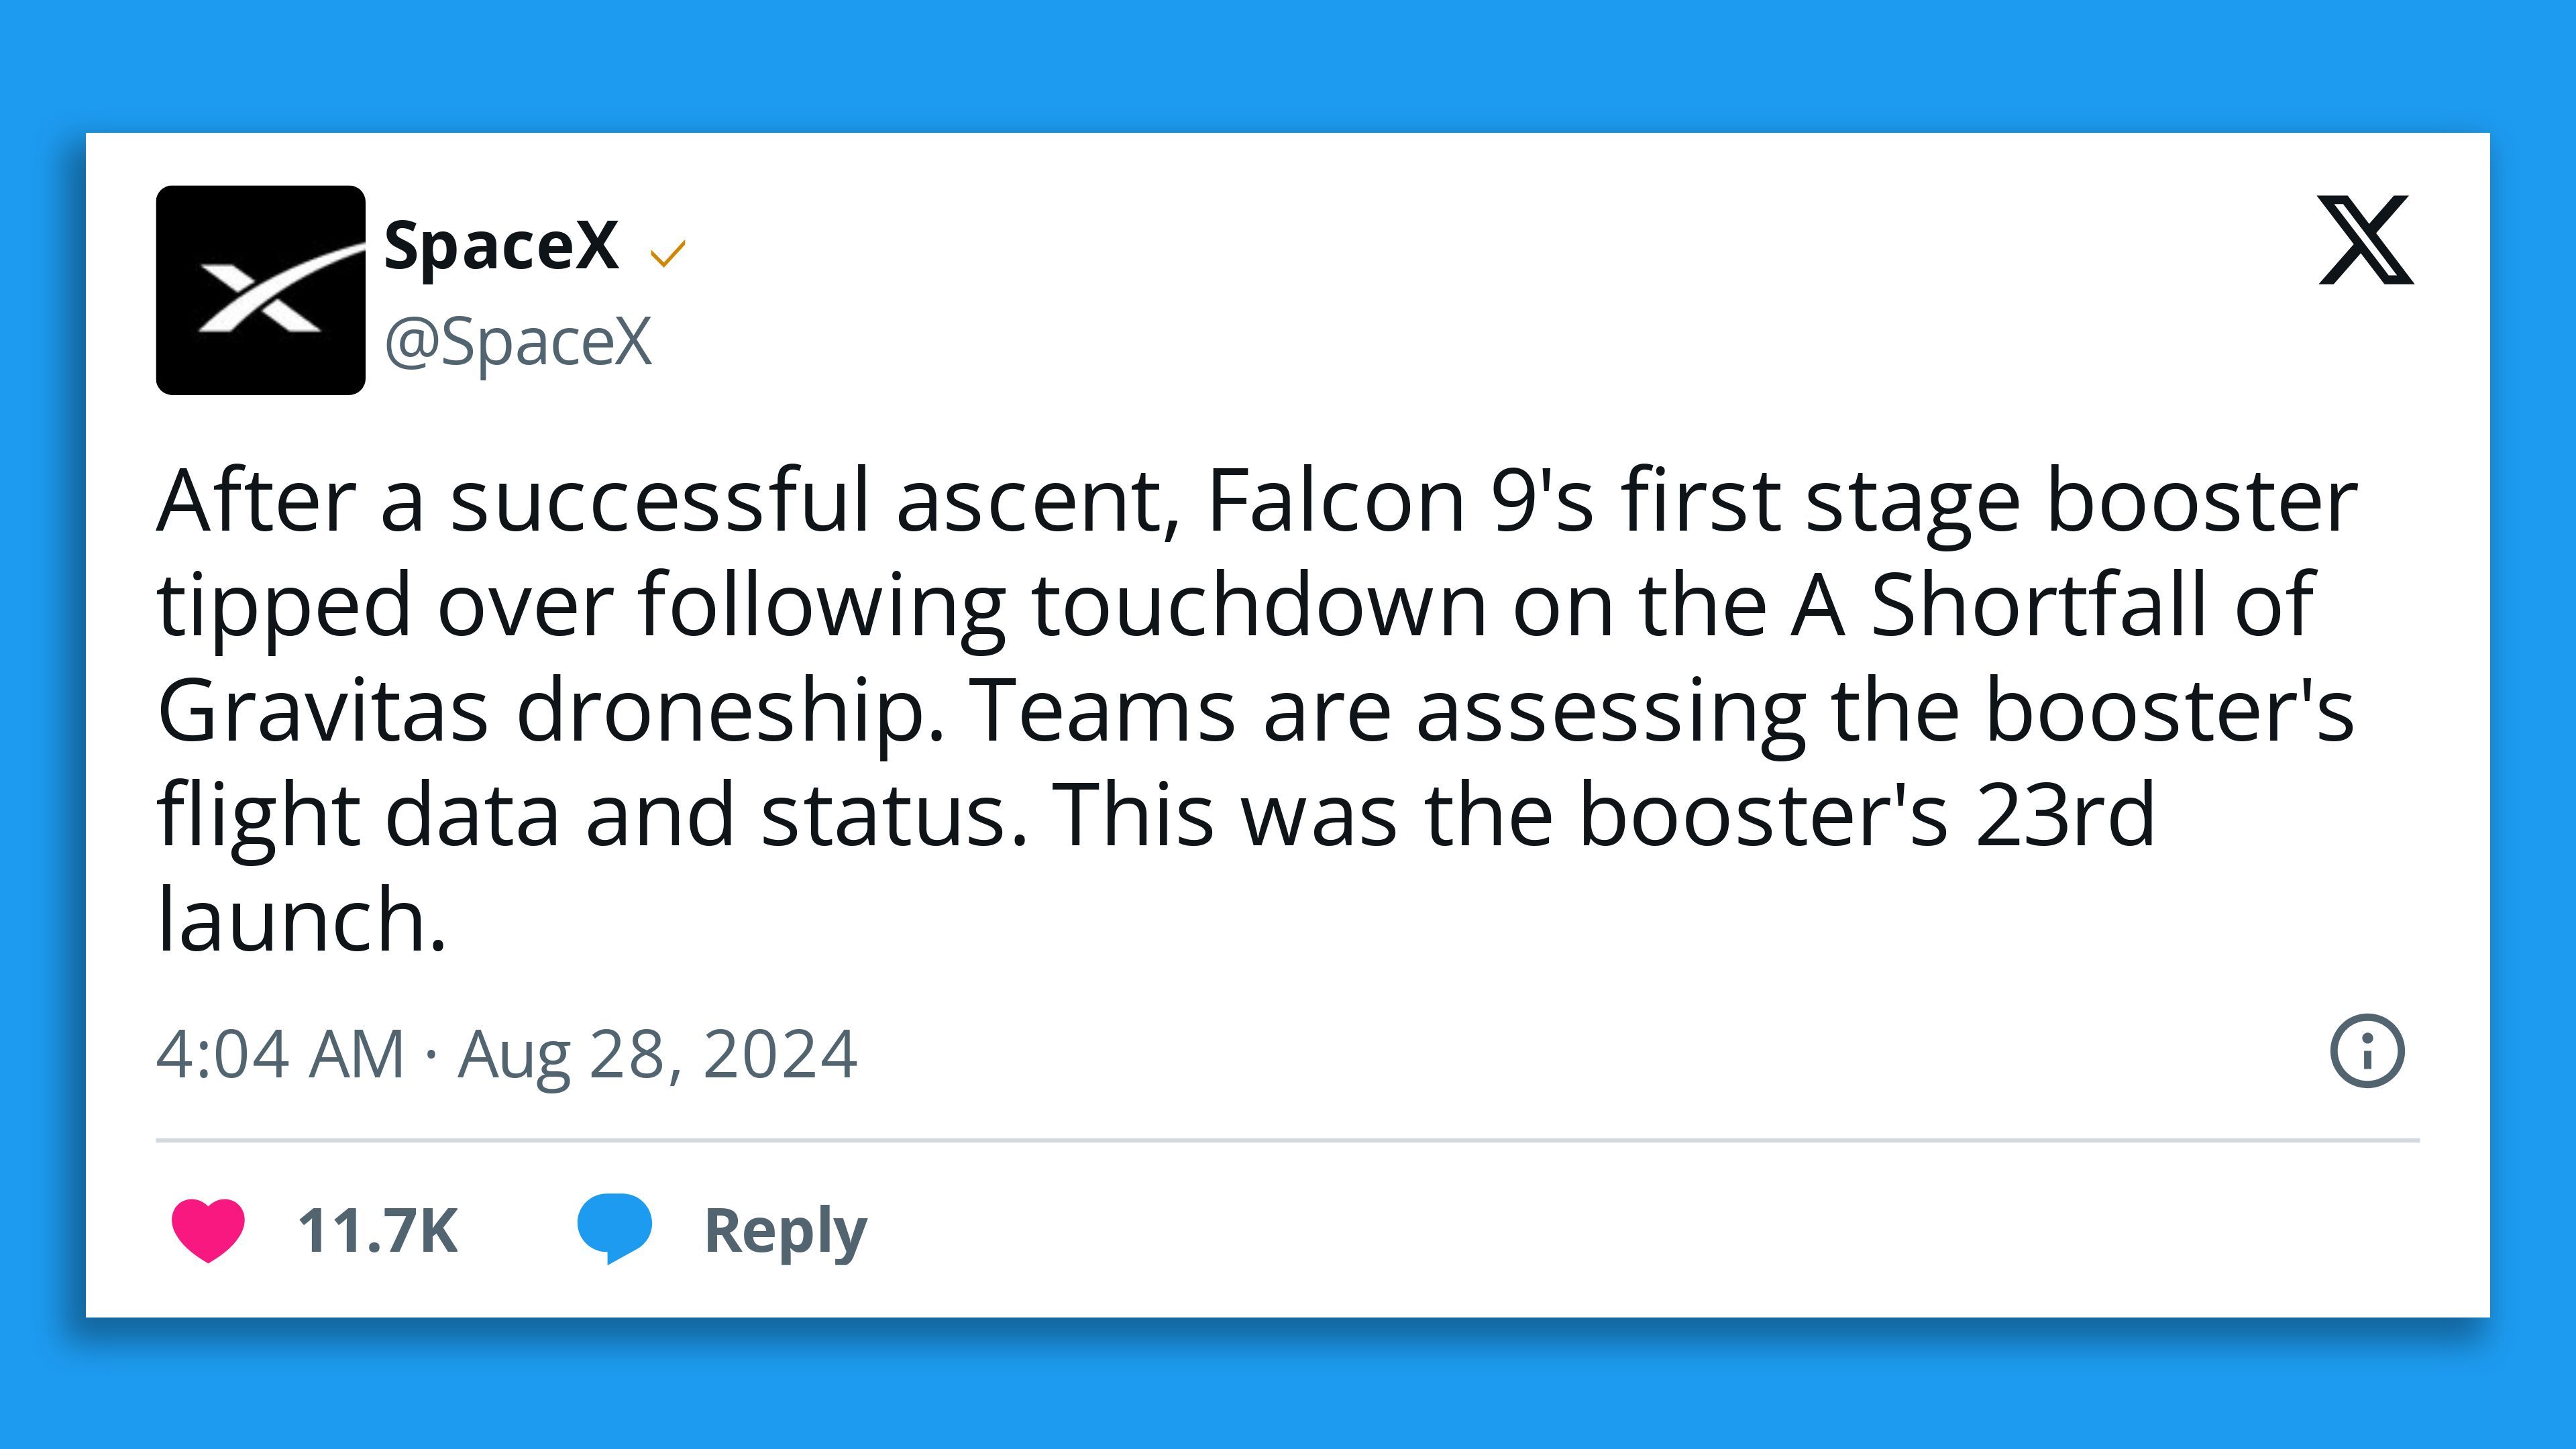Click "Falcon 9's" in the tweet text
Image resolution: width=2576 pixels, height=1449 pixels.
click(1399, 502)
